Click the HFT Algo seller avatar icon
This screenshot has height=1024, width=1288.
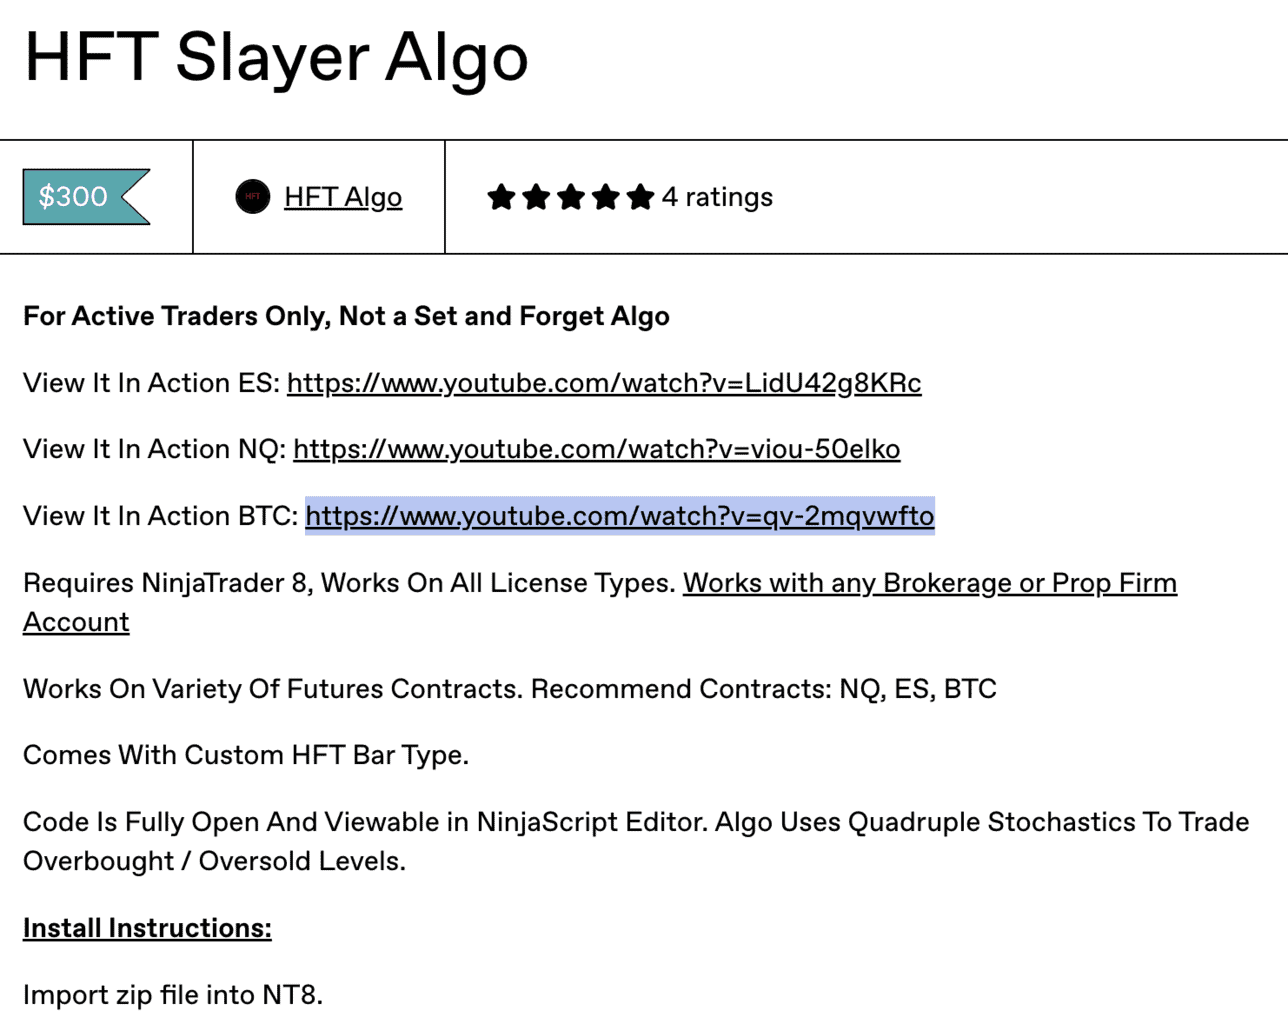click(x=253, y=197)
